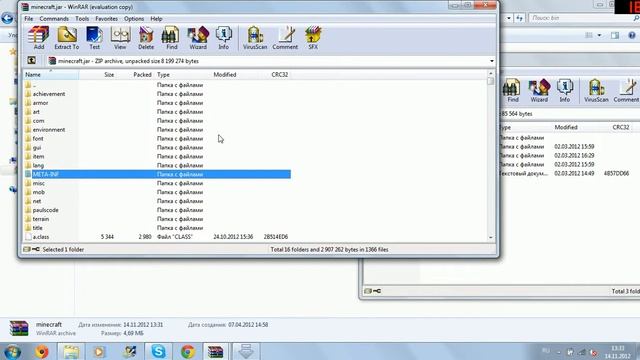This screenshot has width=640, height=360.
Task: Click Wizard icon in background WinRAR window
Action: [x=539, y=90]
